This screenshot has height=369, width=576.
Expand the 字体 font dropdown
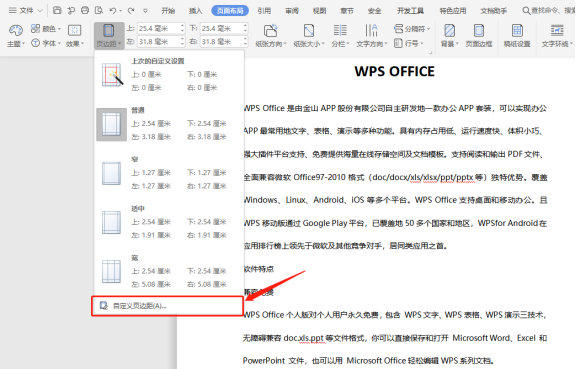(x=46, y=43)
